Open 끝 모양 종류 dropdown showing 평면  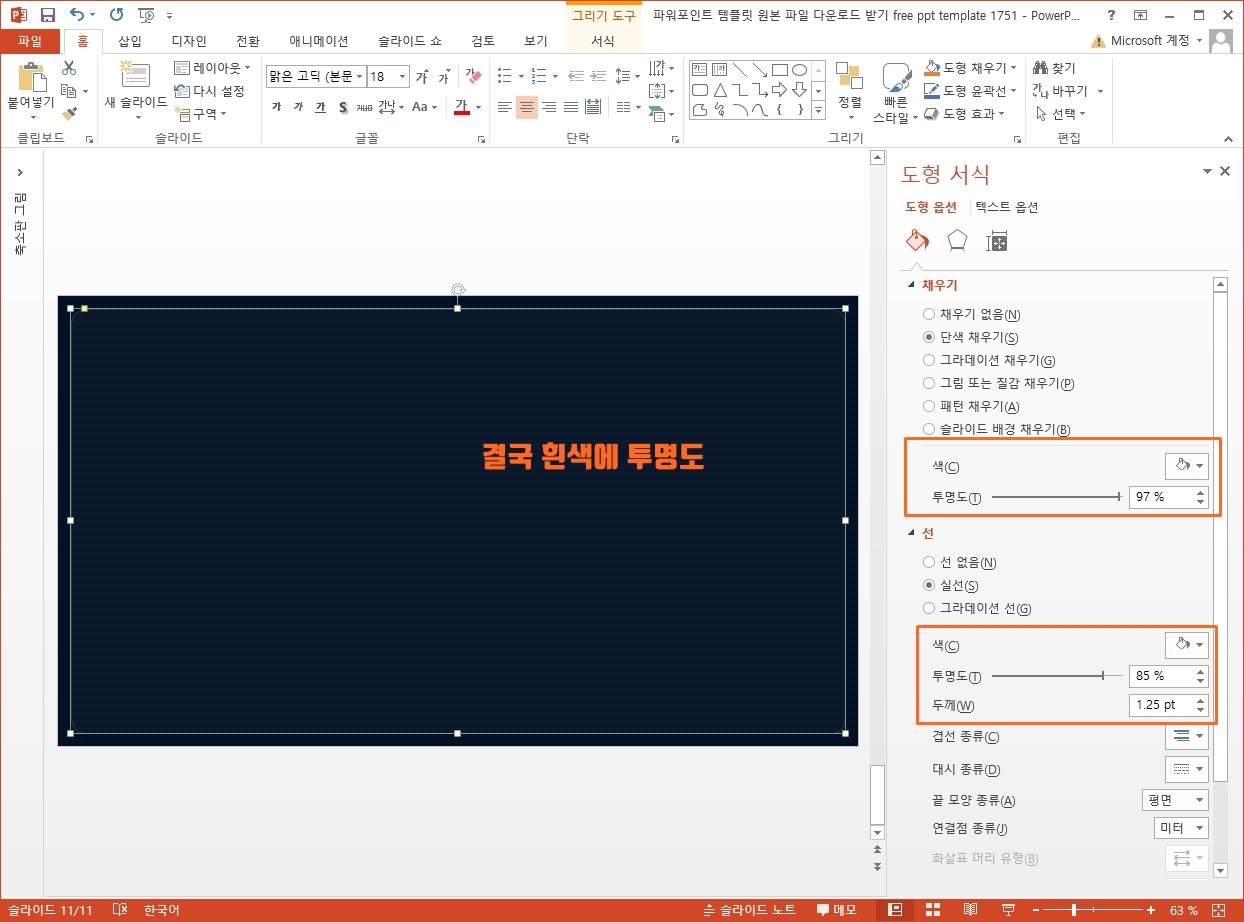coord(1175,800)
